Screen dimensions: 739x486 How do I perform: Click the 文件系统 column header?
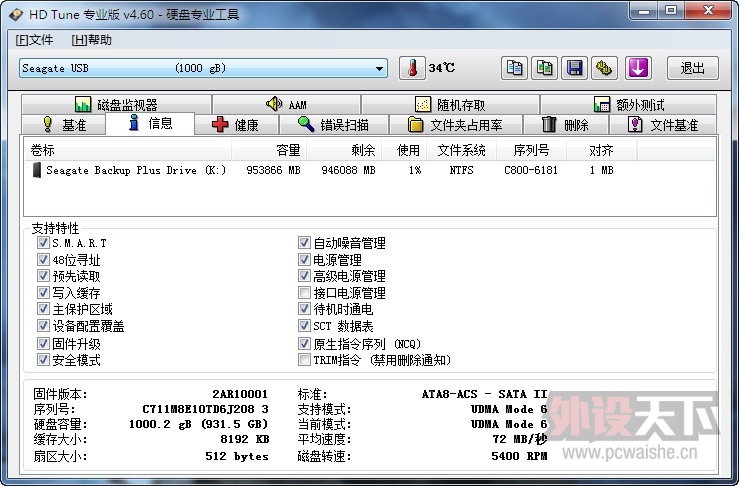click(x=461, y=150)
